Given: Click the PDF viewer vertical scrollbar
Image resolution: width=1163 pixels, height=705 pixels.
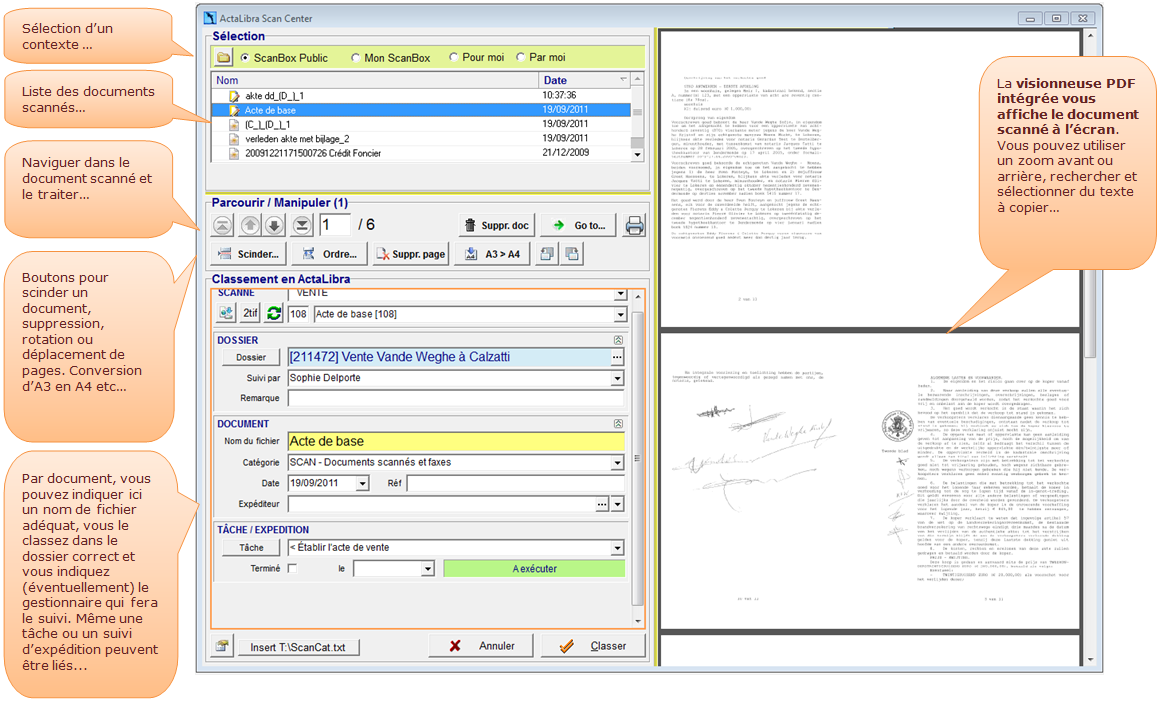Looking at the screenshot, I should click(x=1090, y=347).
